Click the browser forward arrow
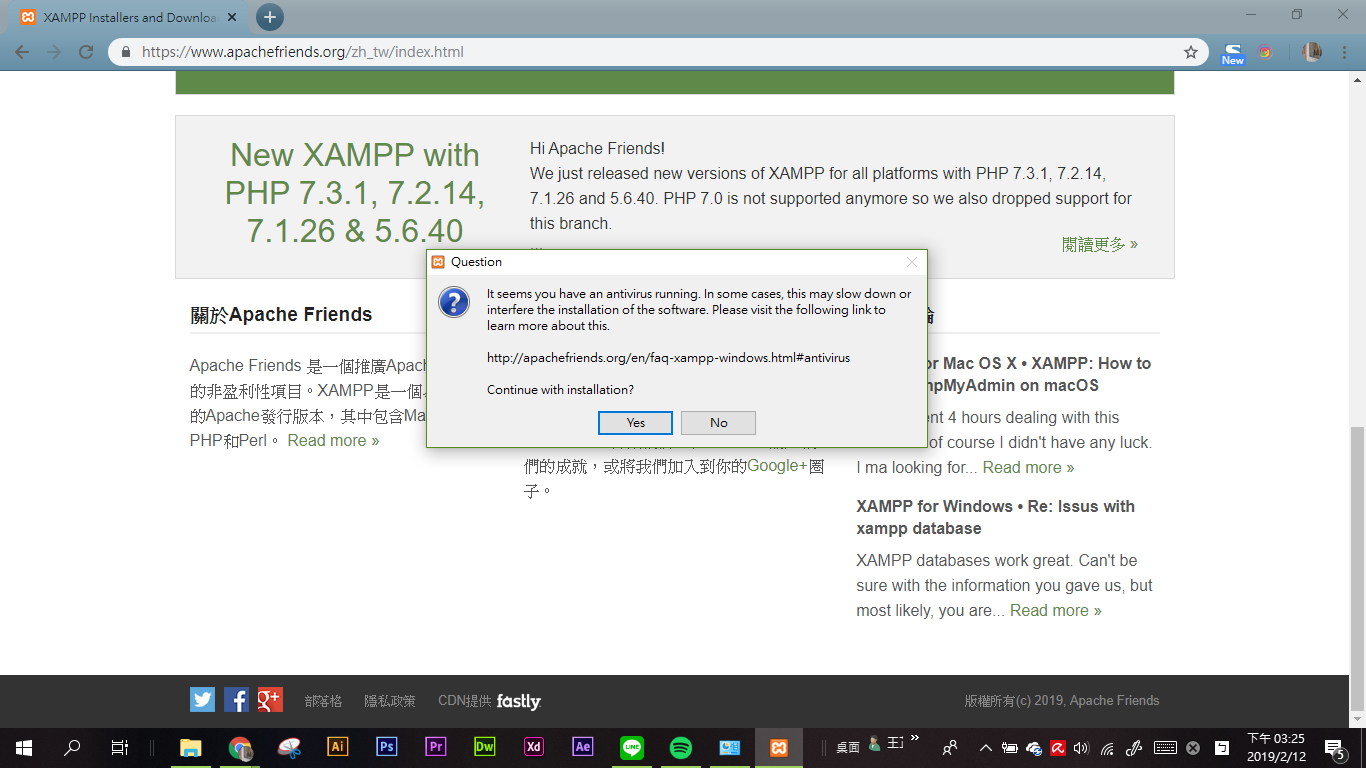The image size is (1366, 768). click(54, 52)
